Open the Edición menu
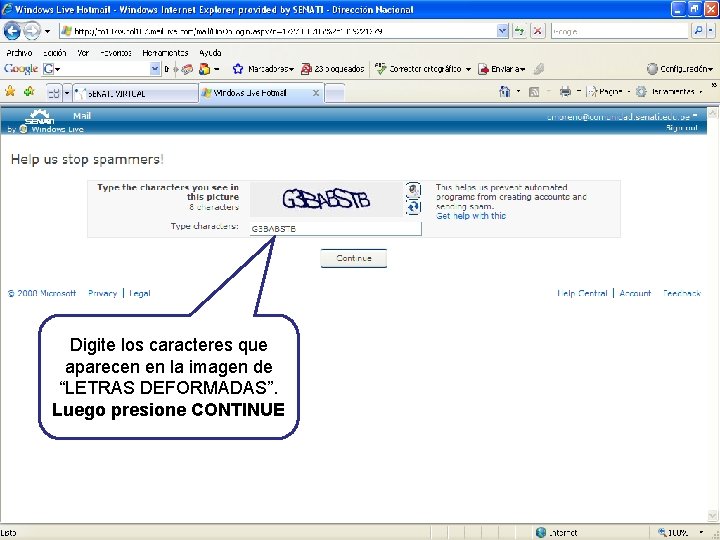The image size is (720, 540). coord(55,53)
